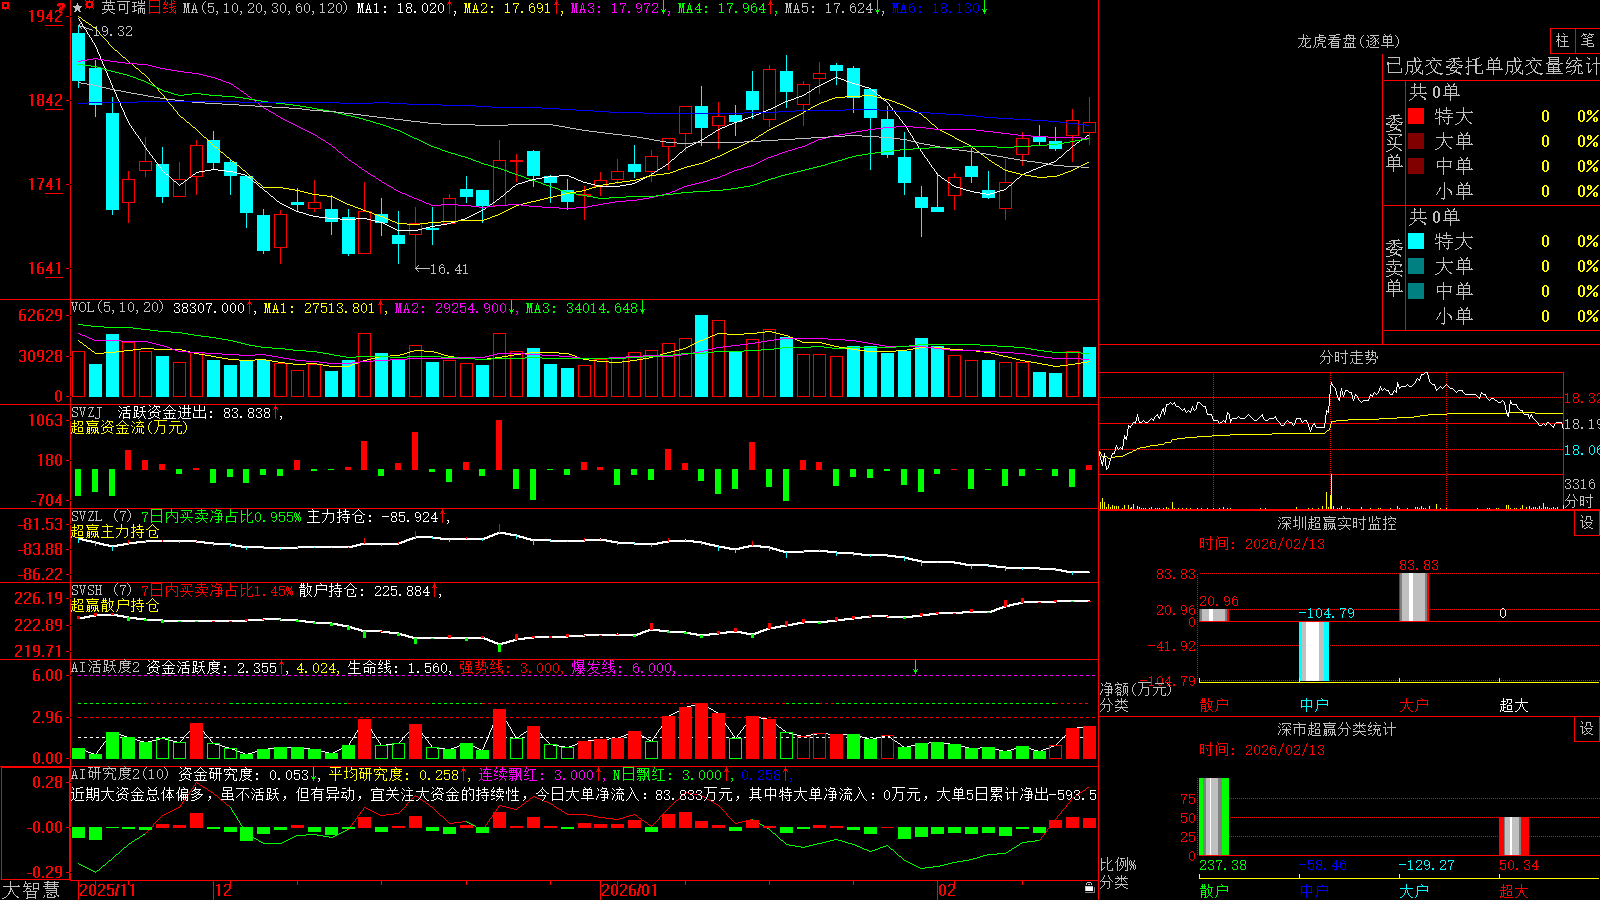Click the 超大 50.34 bar in 分类统计
The width and height of the screenshot is (1600, 900).
tap(1514, 836)
